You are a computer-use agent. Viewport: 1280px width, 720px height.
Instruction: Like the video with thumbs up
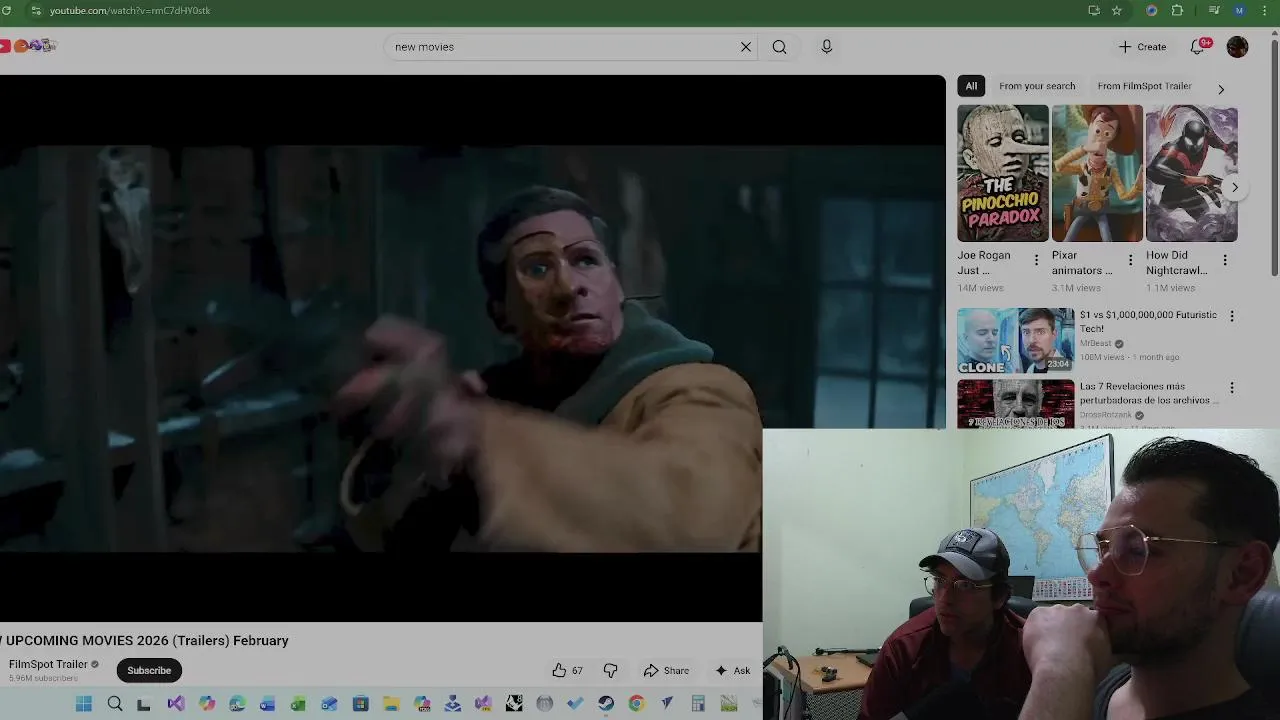[x=567, y=671]
